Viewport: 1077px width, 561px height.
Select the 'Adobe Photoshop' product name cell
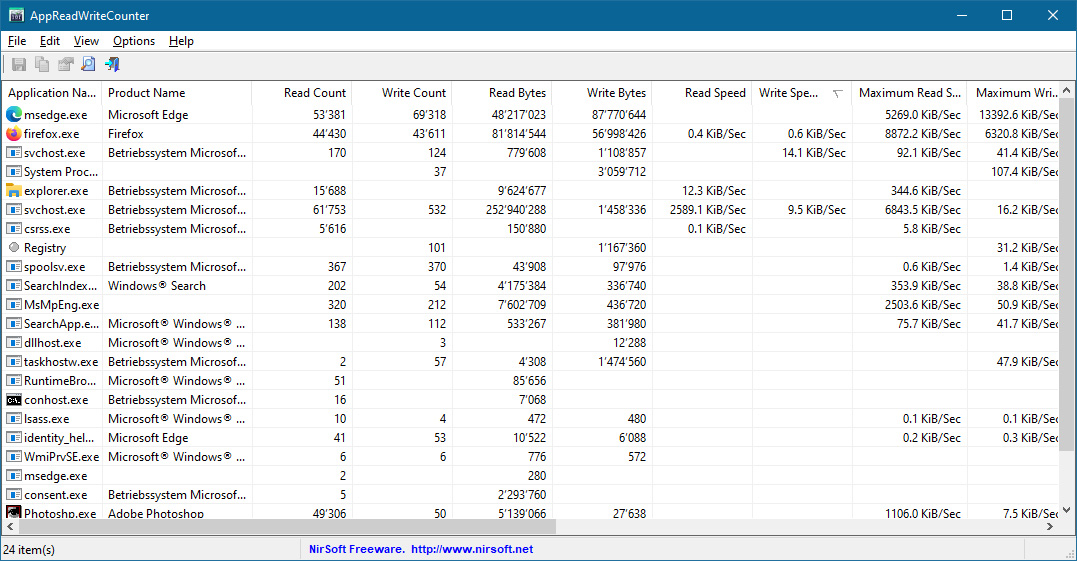pos(156,513)
